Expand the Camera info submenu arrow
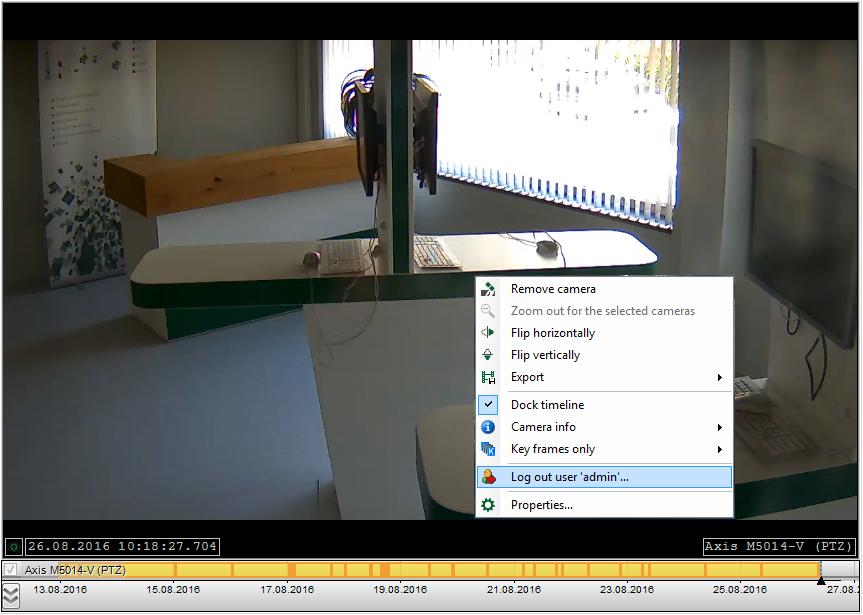This screenshot has height=615, width=863. [719, 427]
